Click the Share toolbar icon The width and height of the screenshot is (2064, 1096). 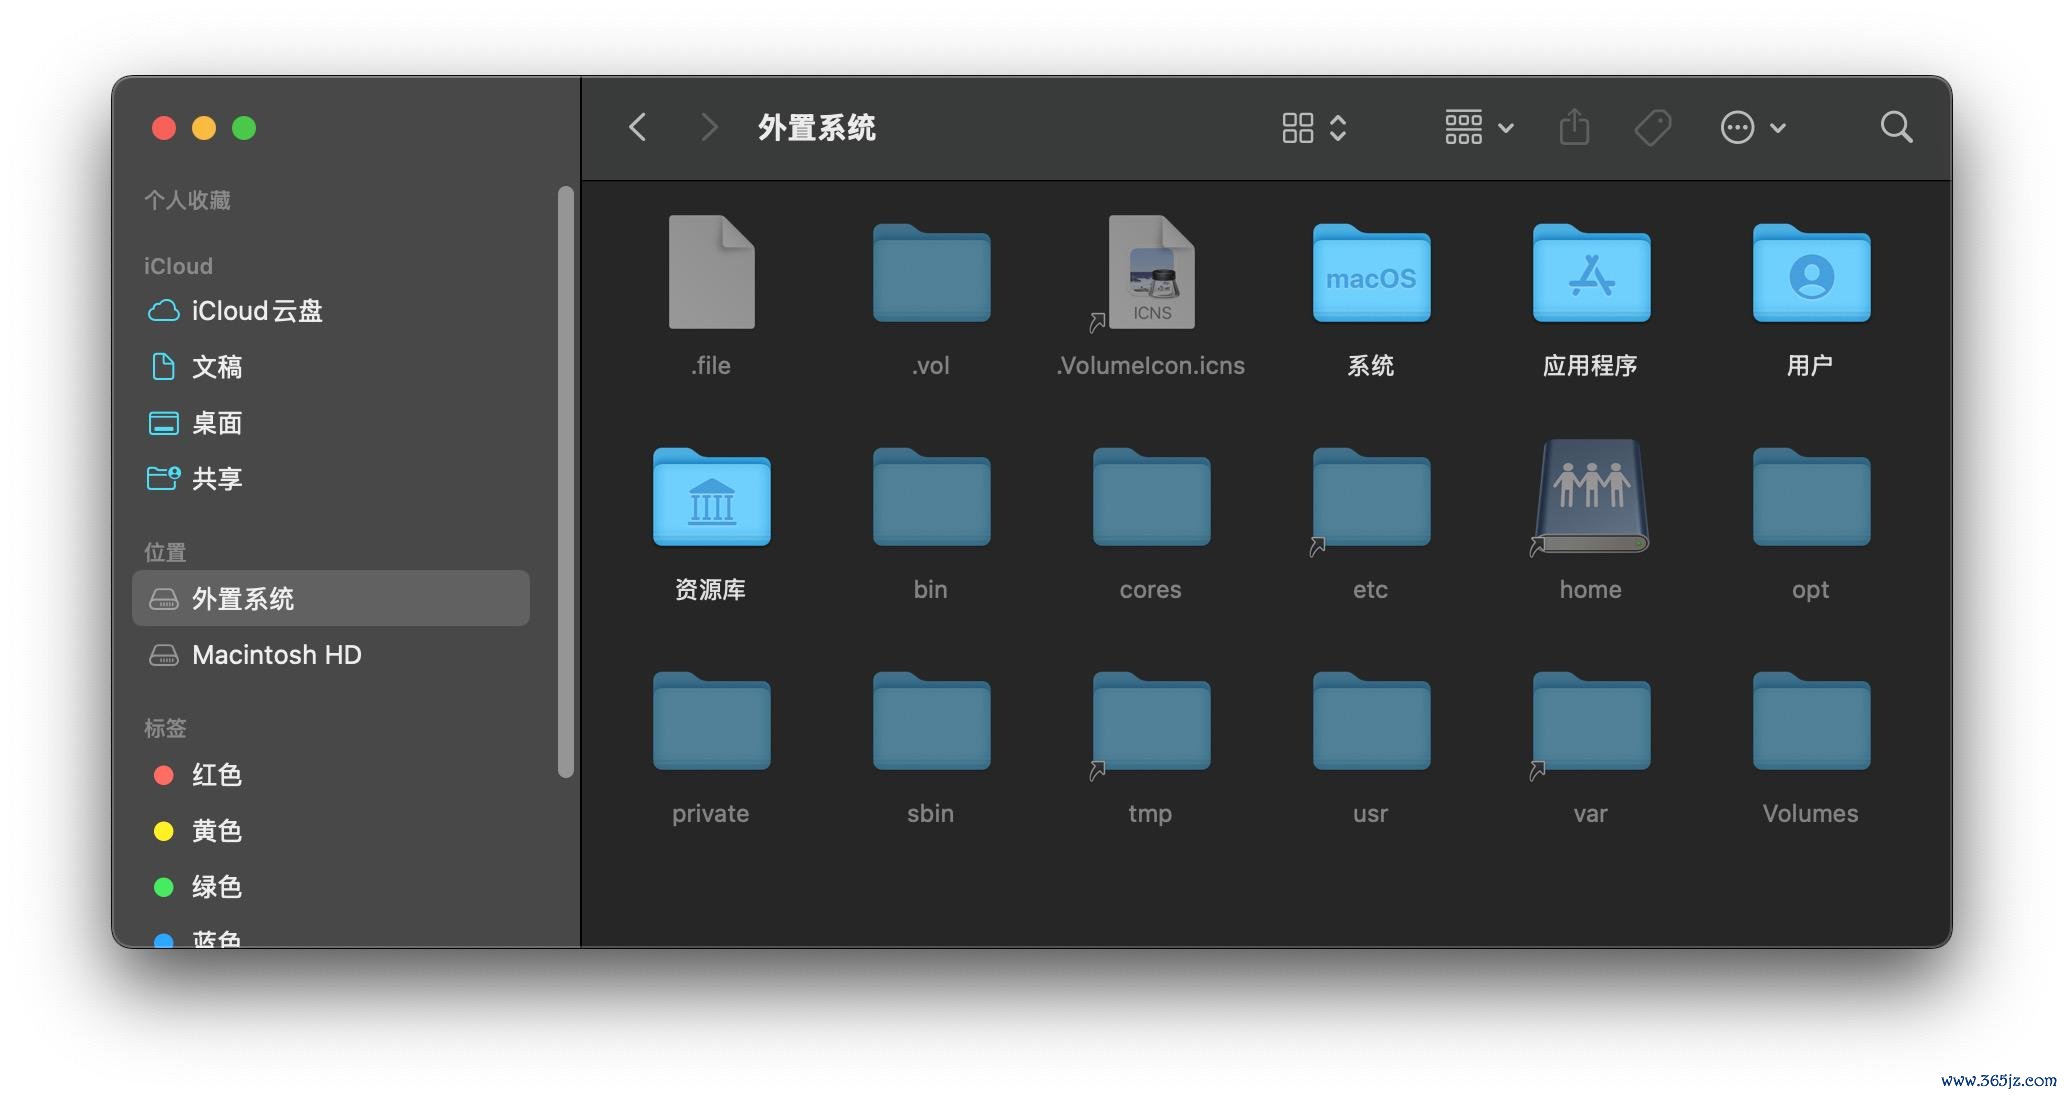[x=1574, y=128]
